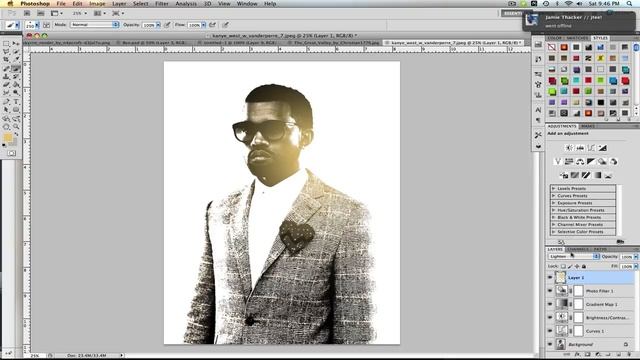Expand Exposure Presets list

[x=553, y=203]
